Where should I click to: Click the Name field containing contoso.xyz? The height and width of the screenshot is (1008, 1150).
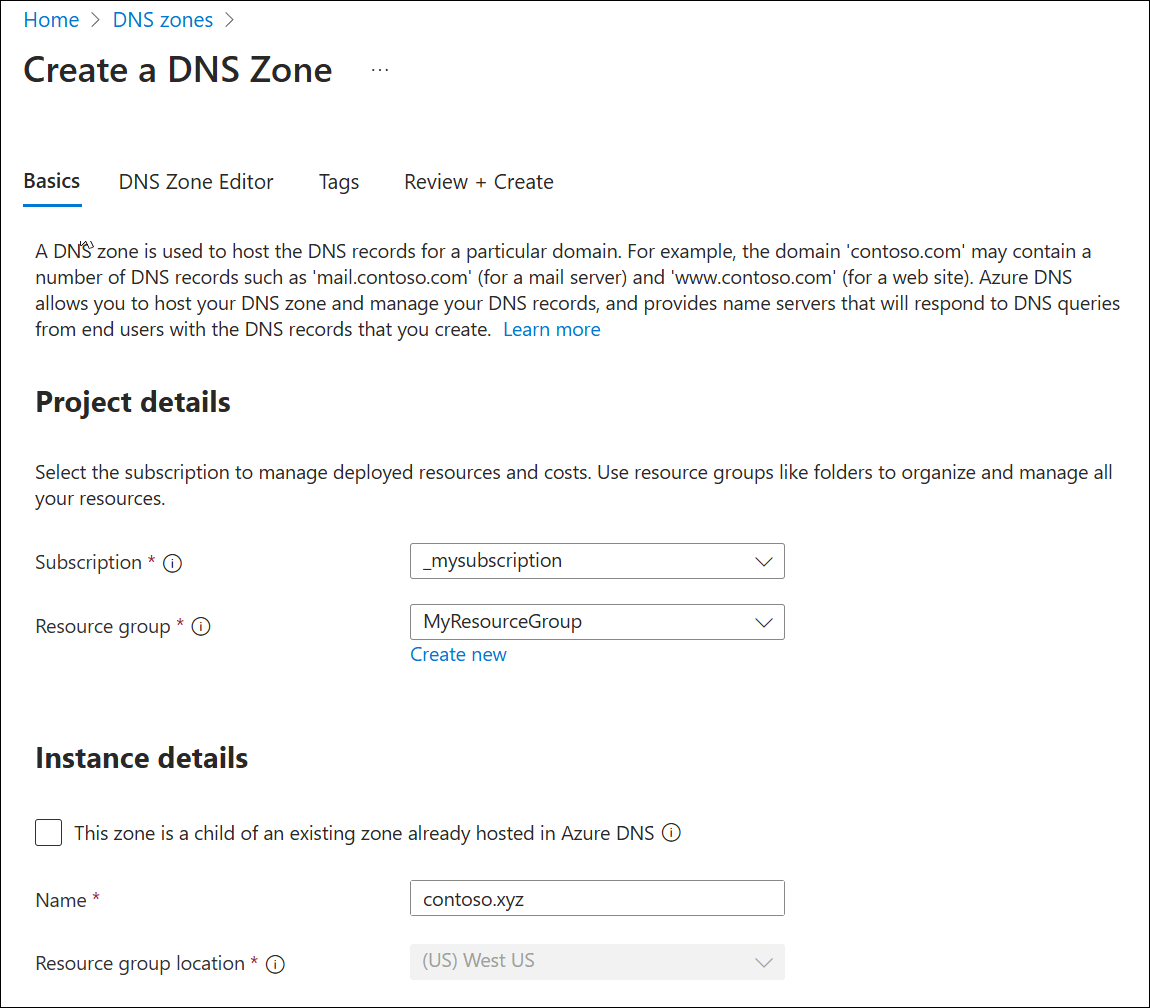click(597, 898)
